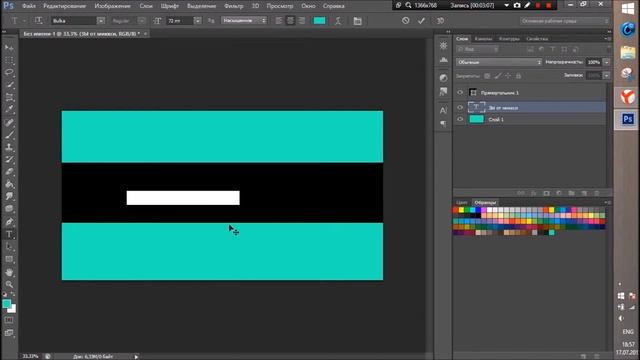Select the Move tool
640x360 pixels.
[9, 48]
